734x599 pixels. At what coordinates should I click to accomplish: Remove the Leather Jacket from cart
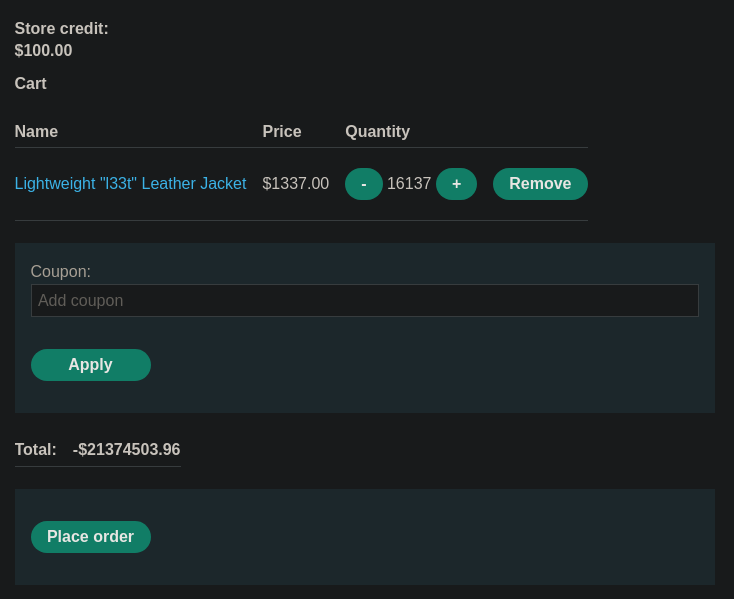pos(540,184)
